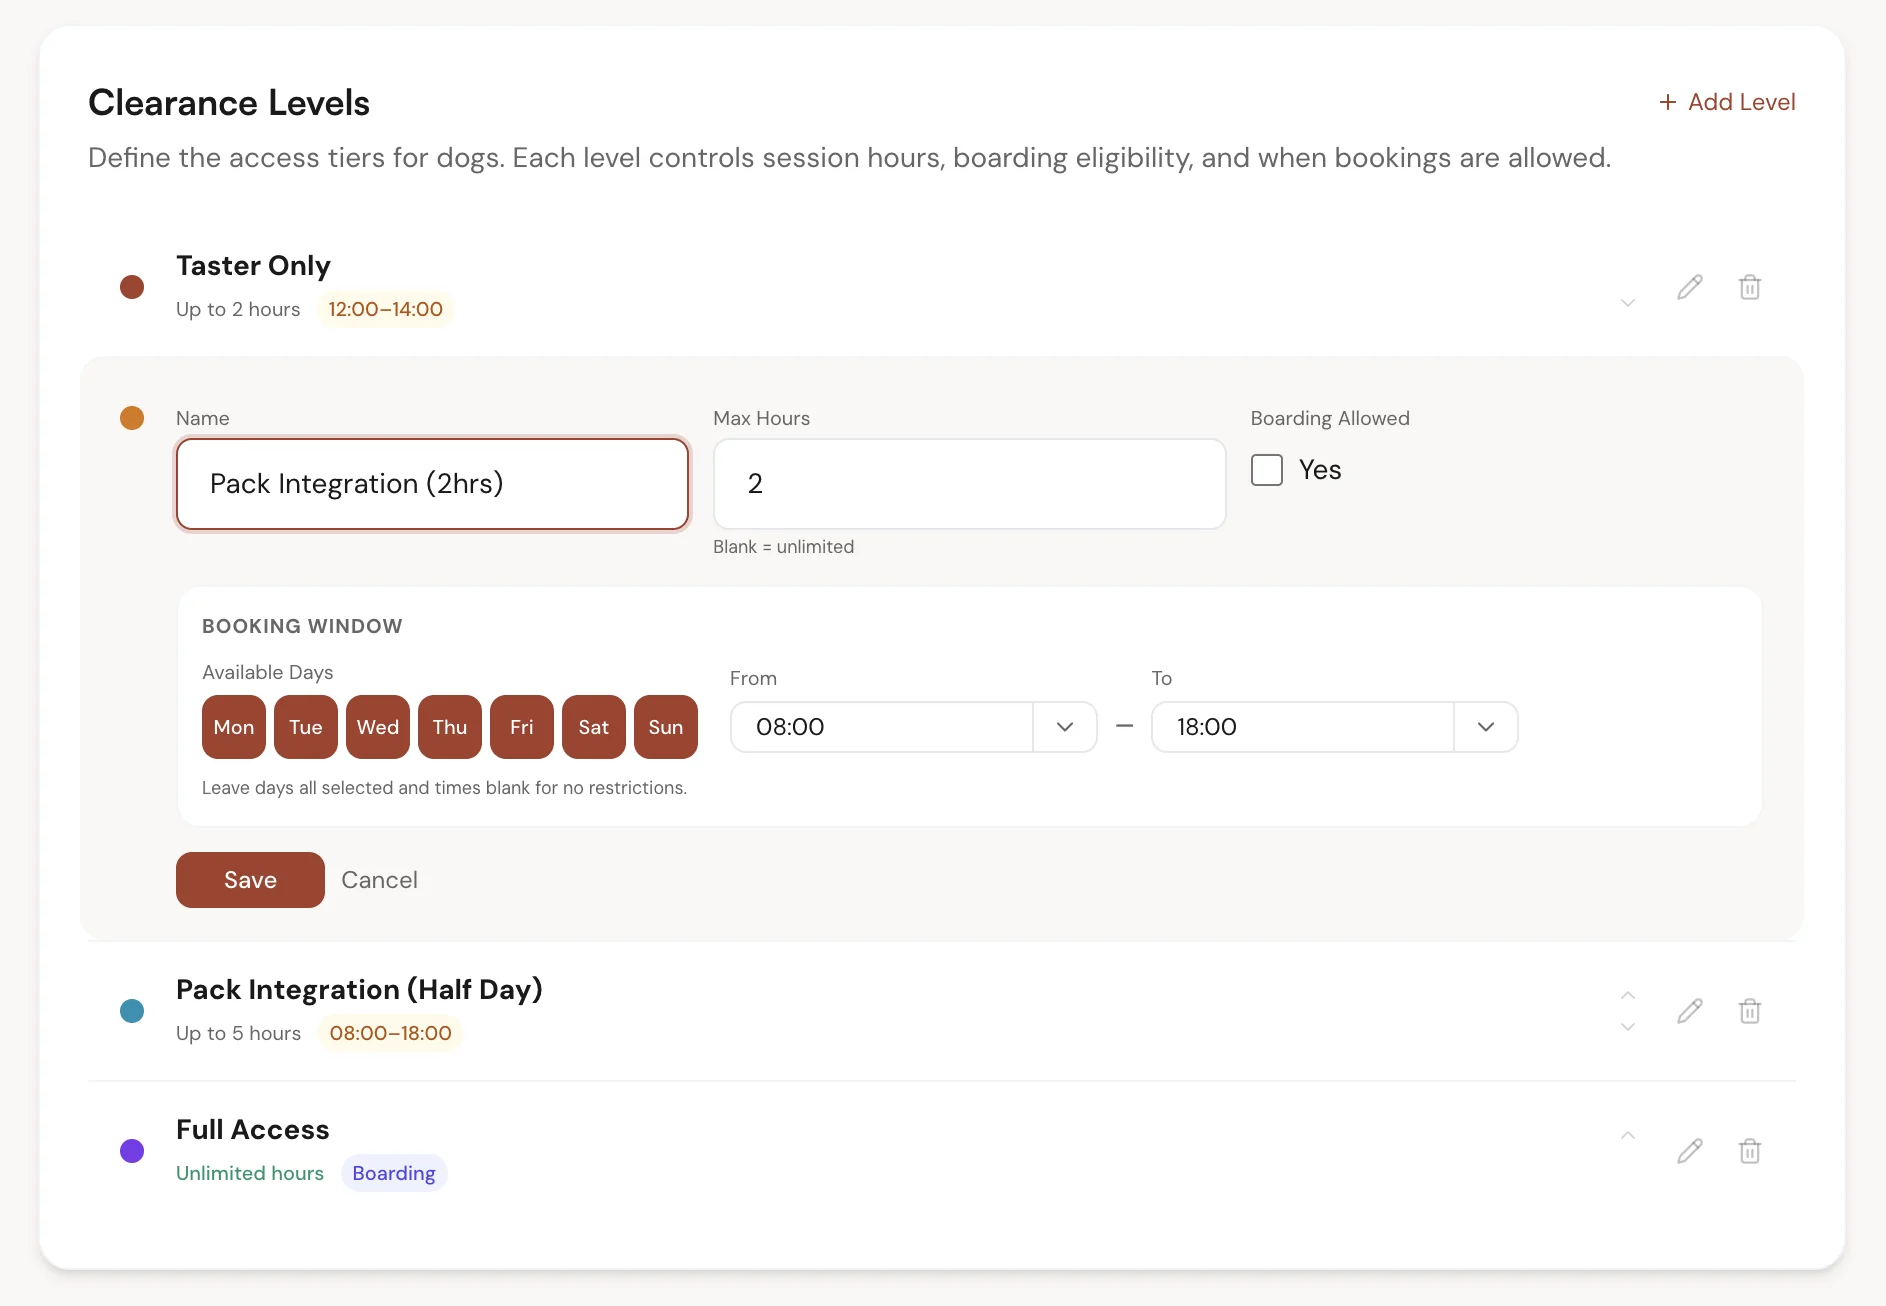Viewport: 1886px width, 1306px height.
Task: Click the Boarding badge under Full Access
Action: click(394, 1173)
